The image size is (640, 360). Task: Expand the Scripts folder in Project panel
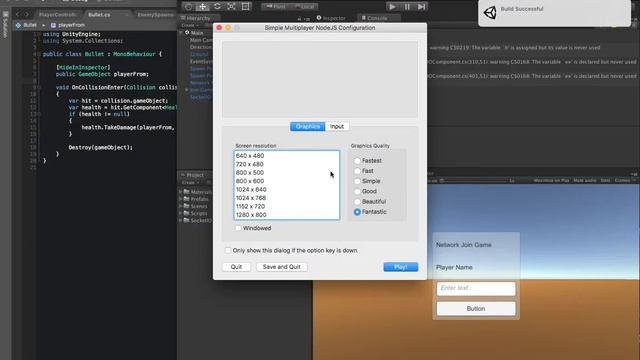point(180,213)
